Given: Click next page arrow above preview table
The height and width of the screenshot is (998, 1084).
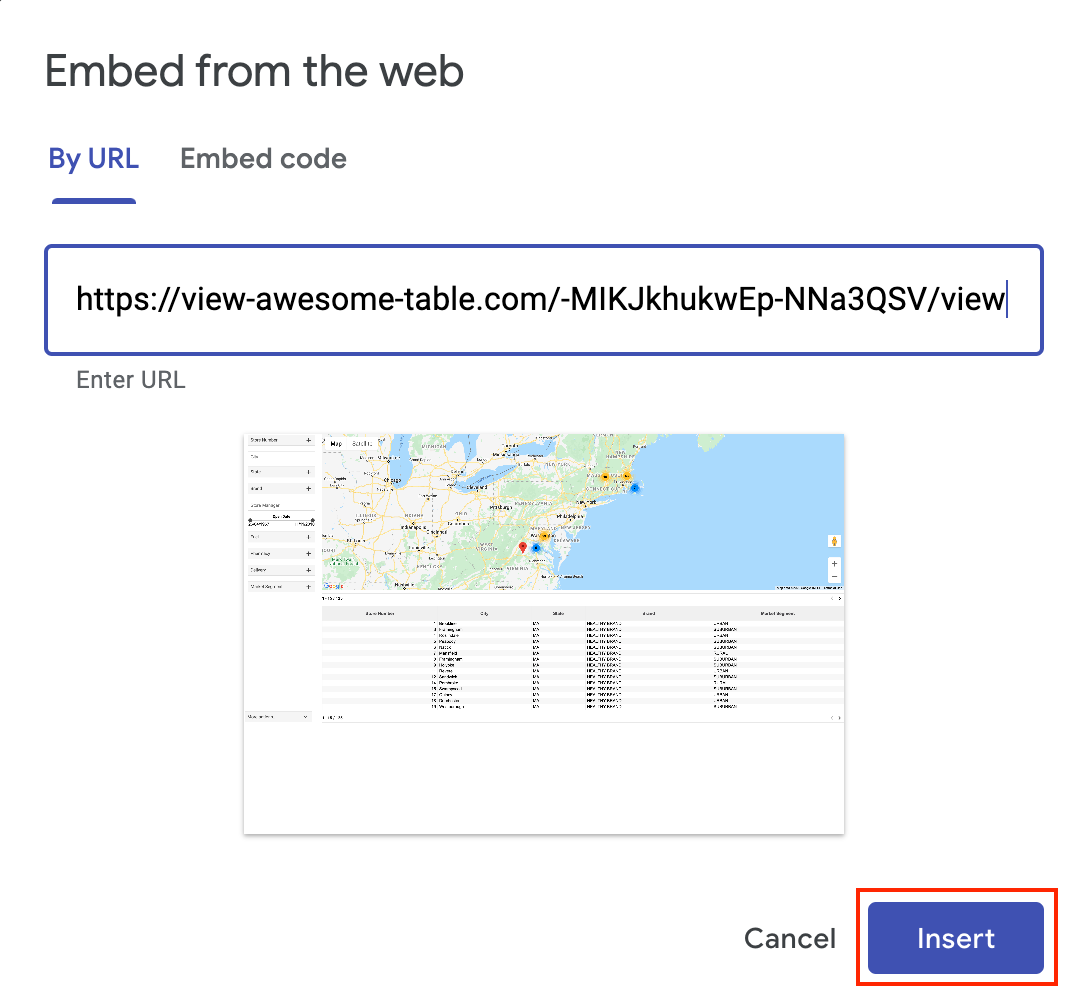Looking at the screenshot, I should click(839, 599).
